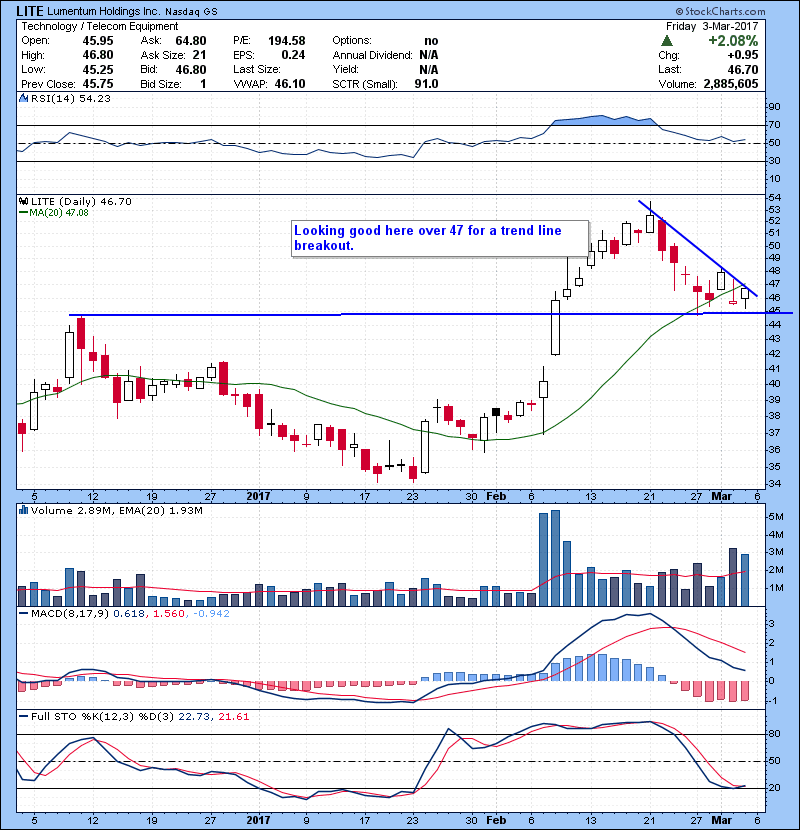The height and width of the screenshot is (830, 800).
Task: Click the Mar label on the price chart axis
Action: click(722, 497)
